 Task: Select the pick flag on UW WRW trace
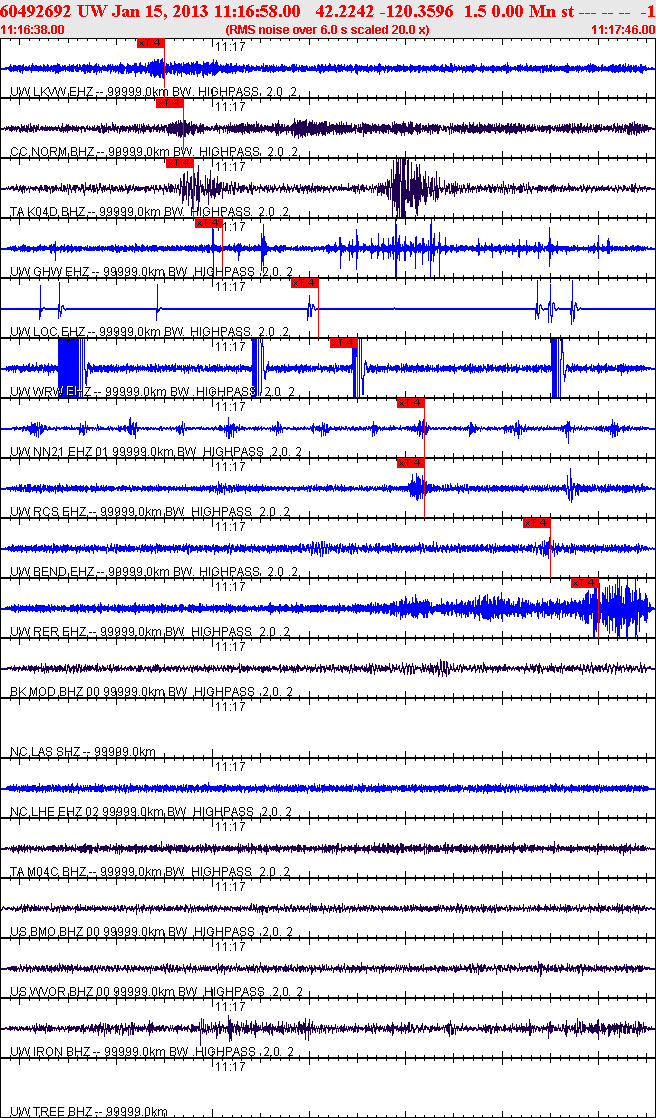click(x=343, y=343)
